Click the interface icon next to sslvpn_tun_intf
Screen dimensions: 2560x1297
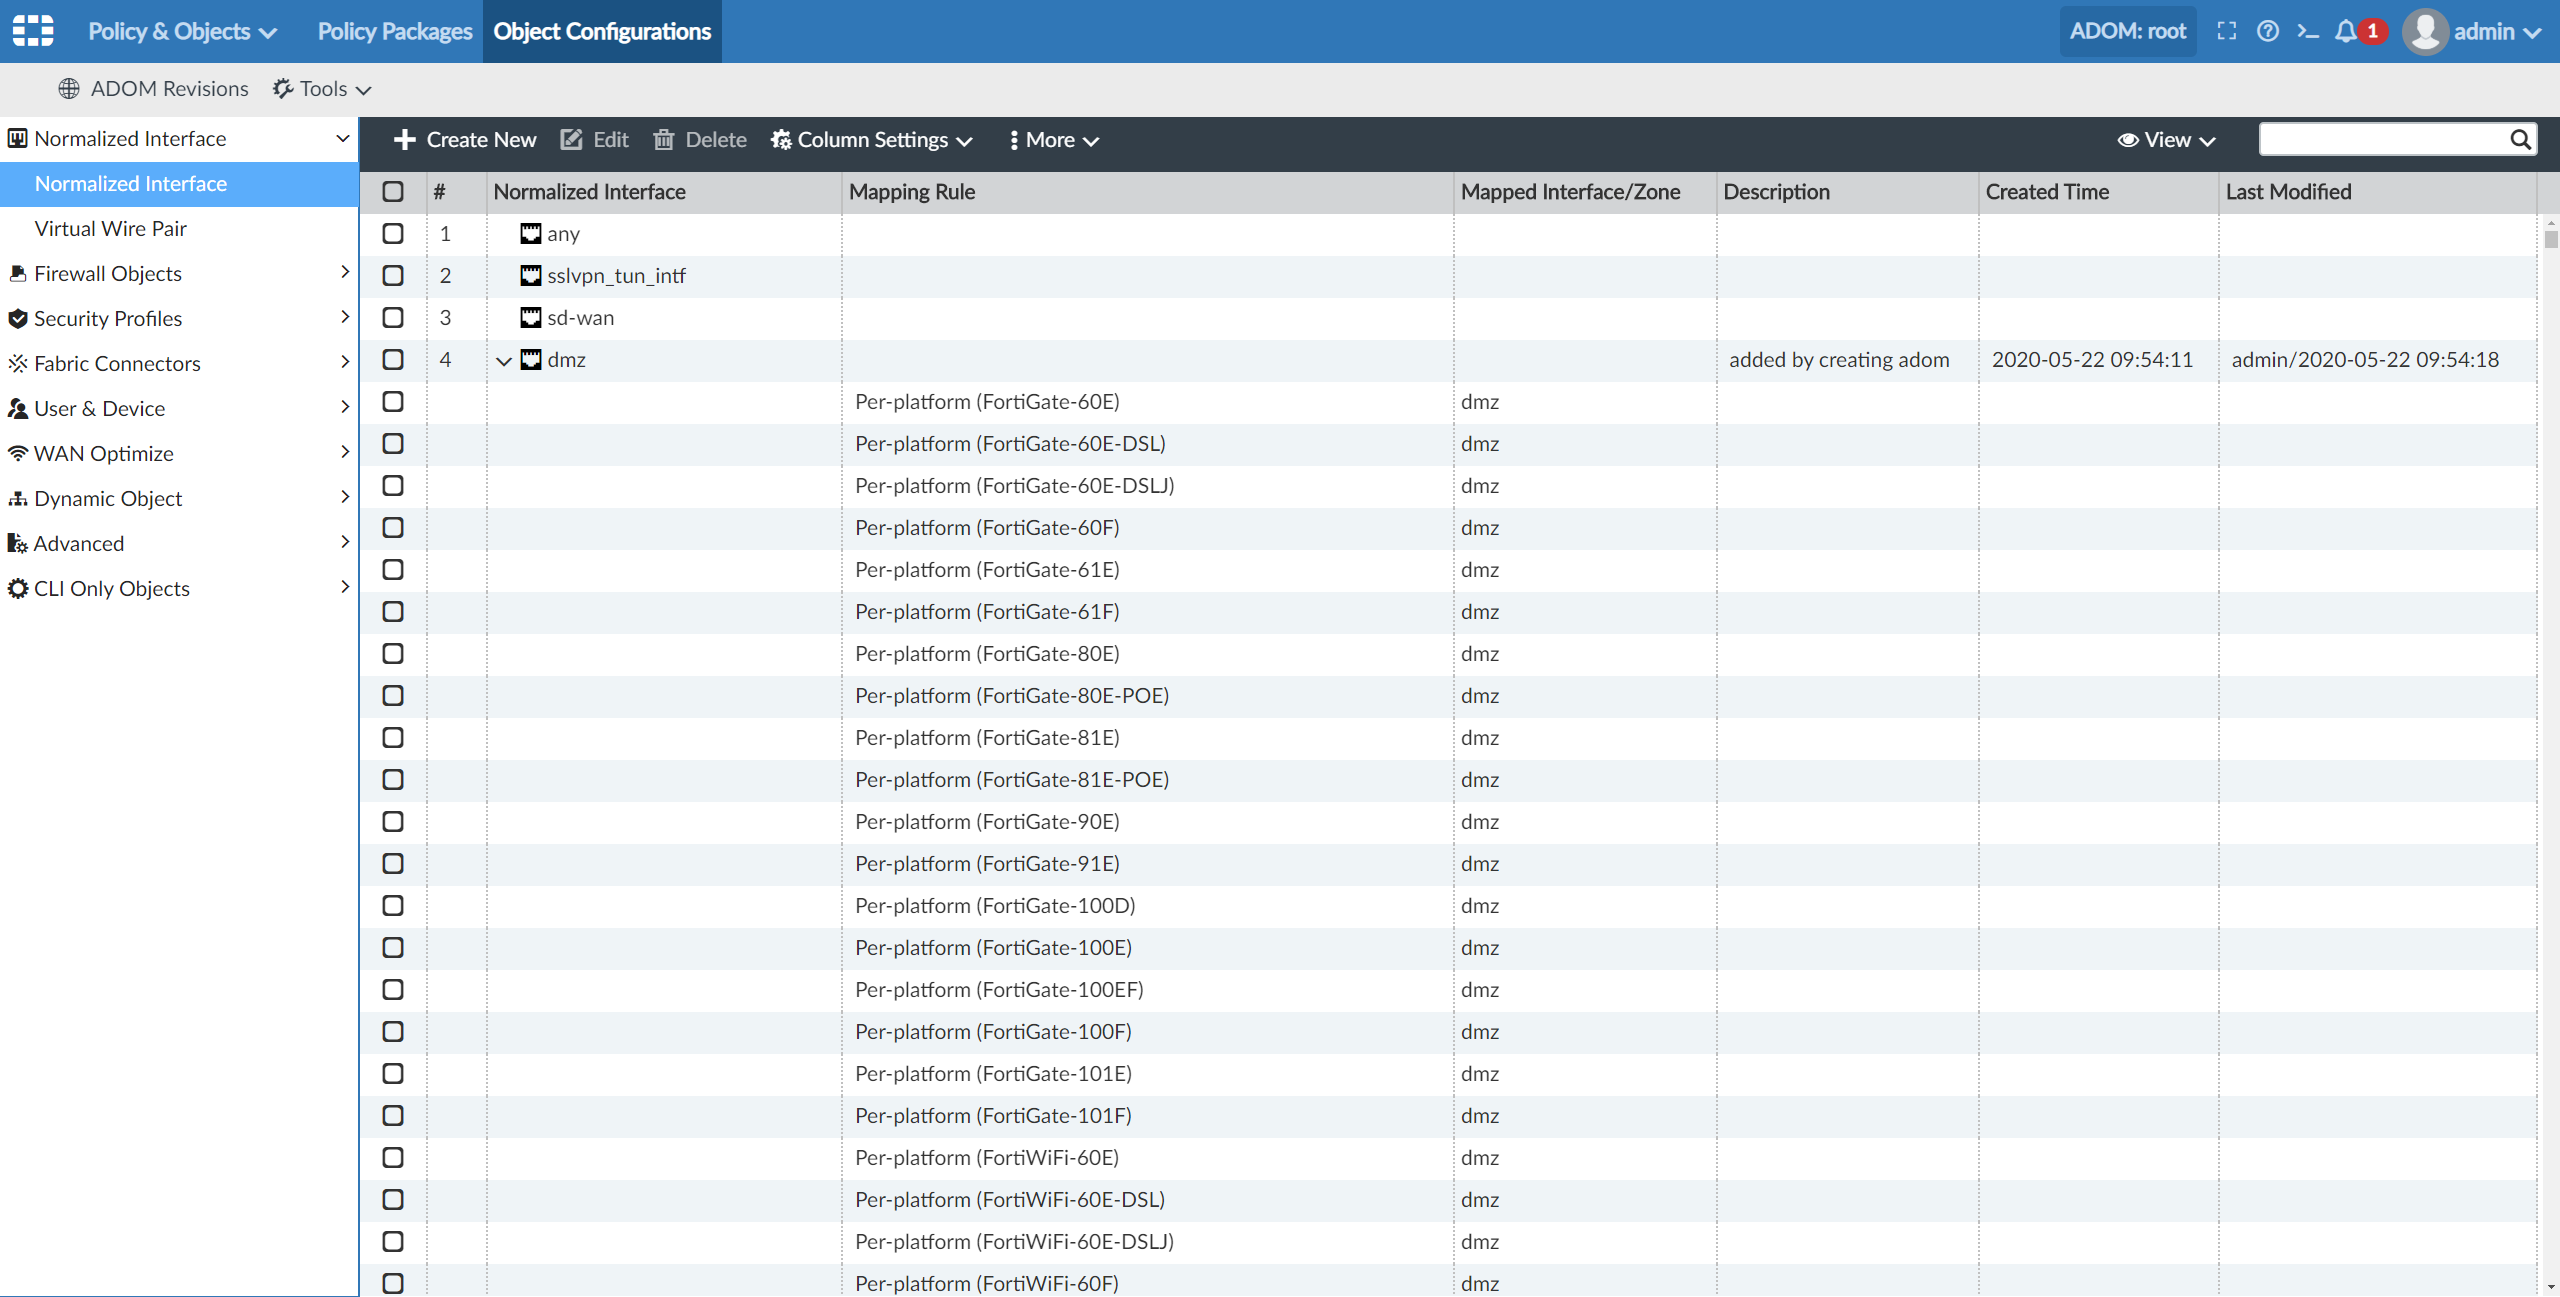(531, 275)
